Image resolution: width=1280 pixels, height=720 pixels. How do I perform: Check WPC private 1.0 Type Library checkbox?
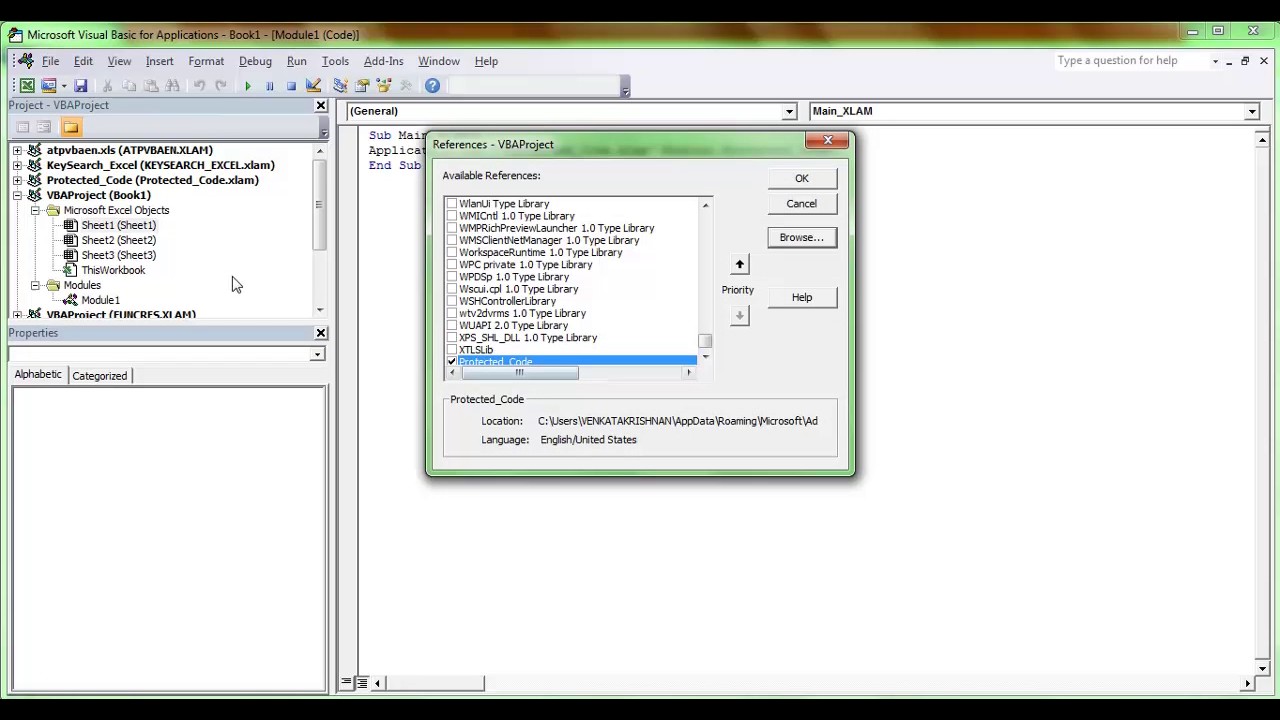point(452,265)
